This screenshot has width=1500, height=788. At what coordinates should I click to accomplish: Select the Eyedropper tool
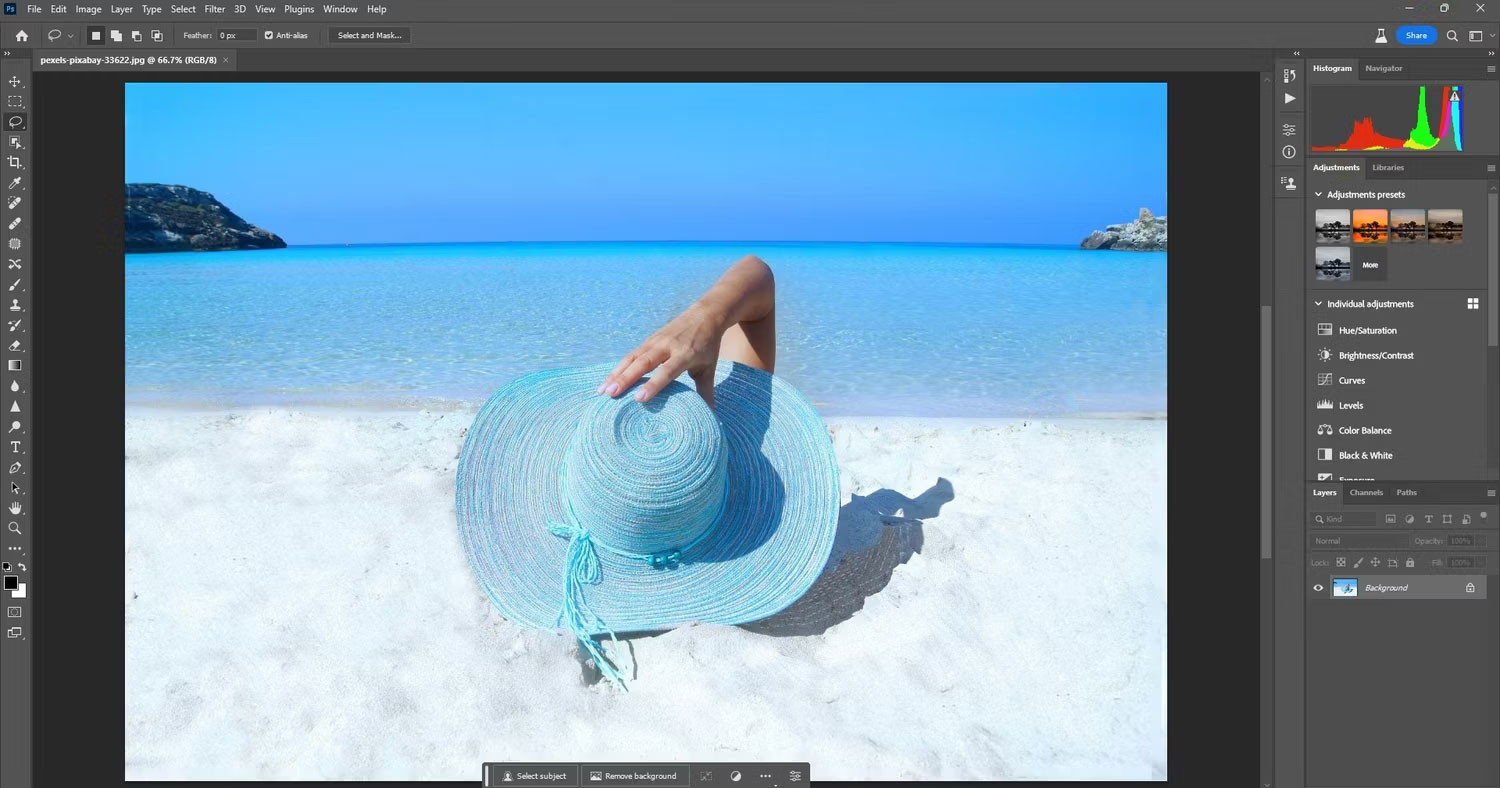(15, 183)
